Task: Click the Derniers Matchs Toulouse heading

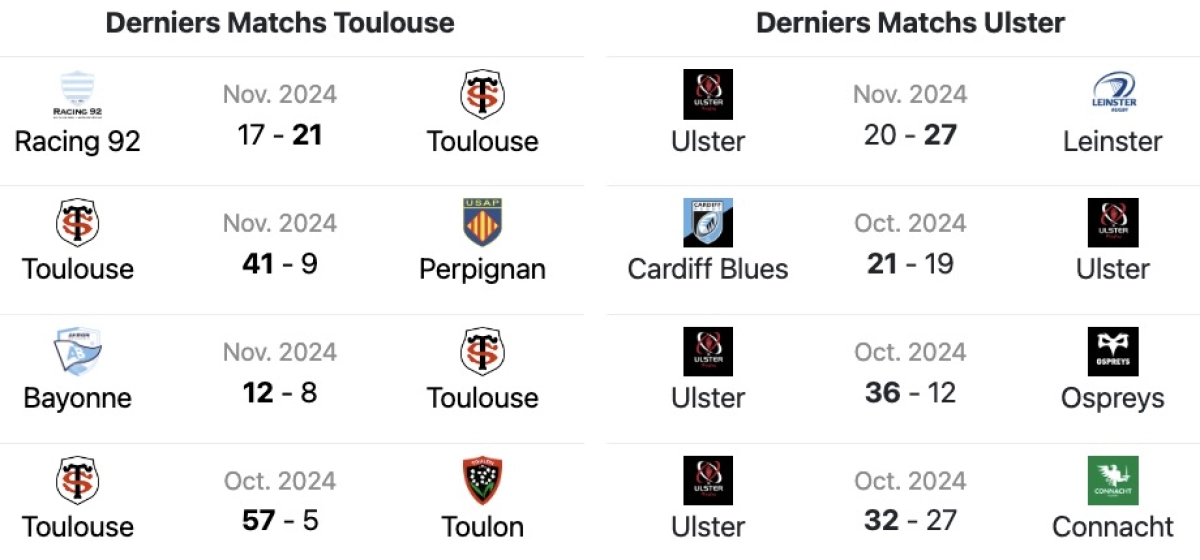Action: [280, 23]
